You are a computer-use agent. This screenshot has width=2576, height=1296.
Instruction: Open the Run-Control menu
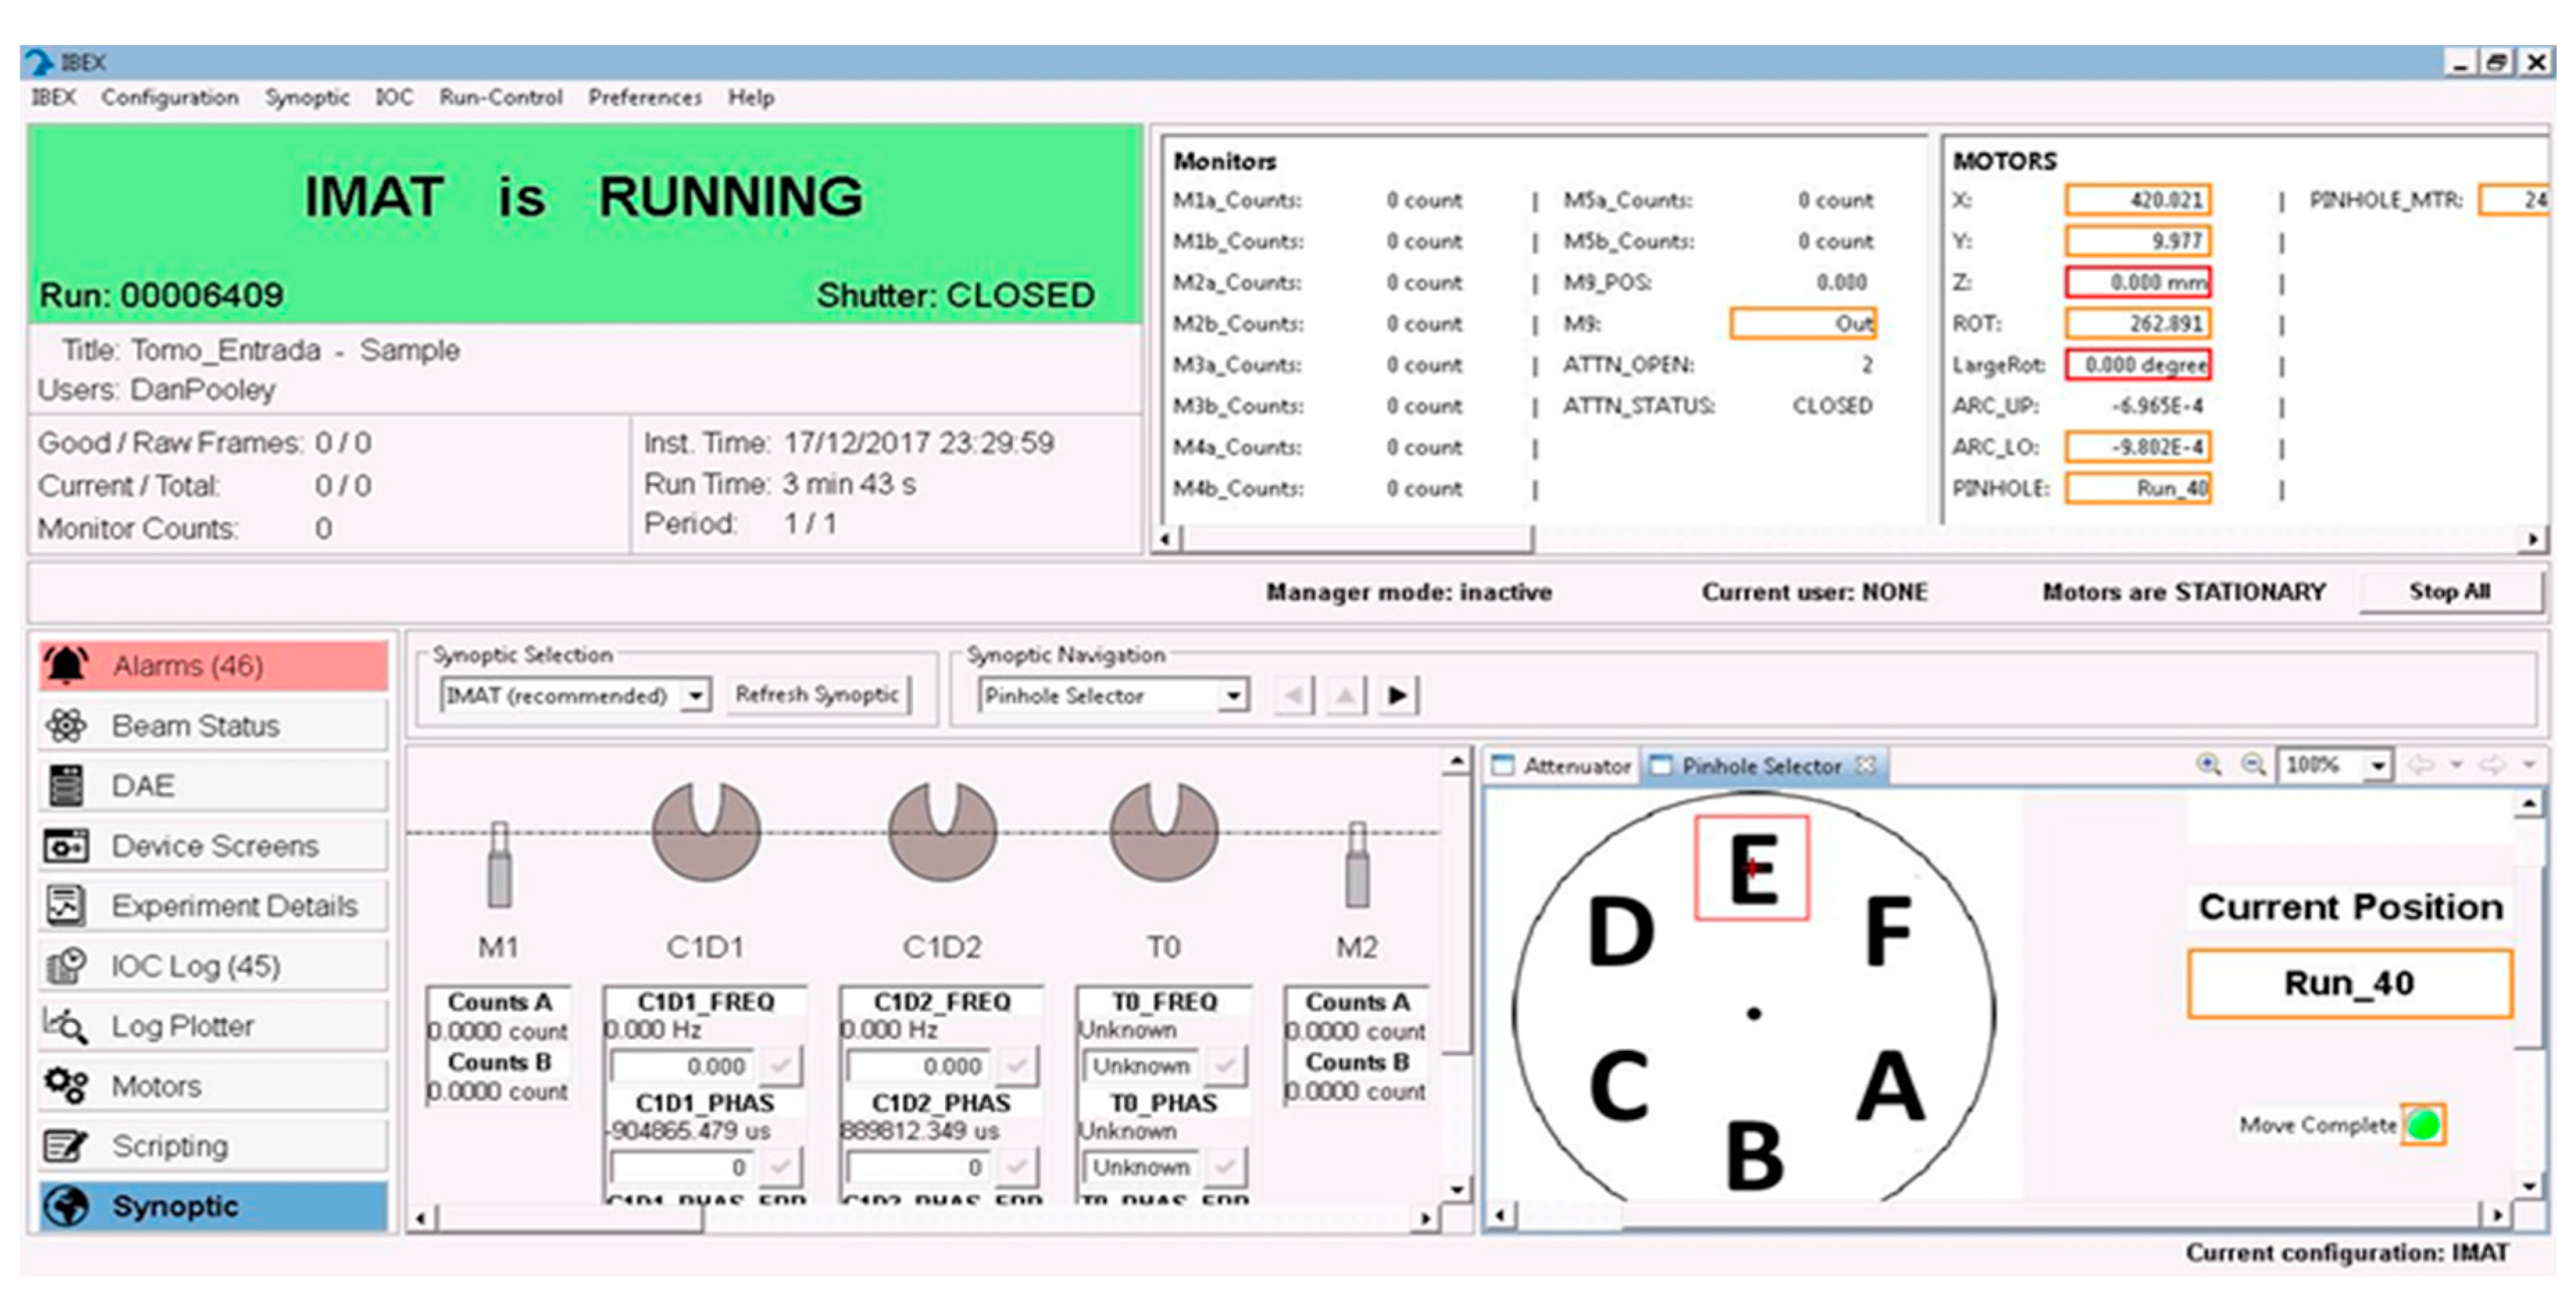coord(500,98)
